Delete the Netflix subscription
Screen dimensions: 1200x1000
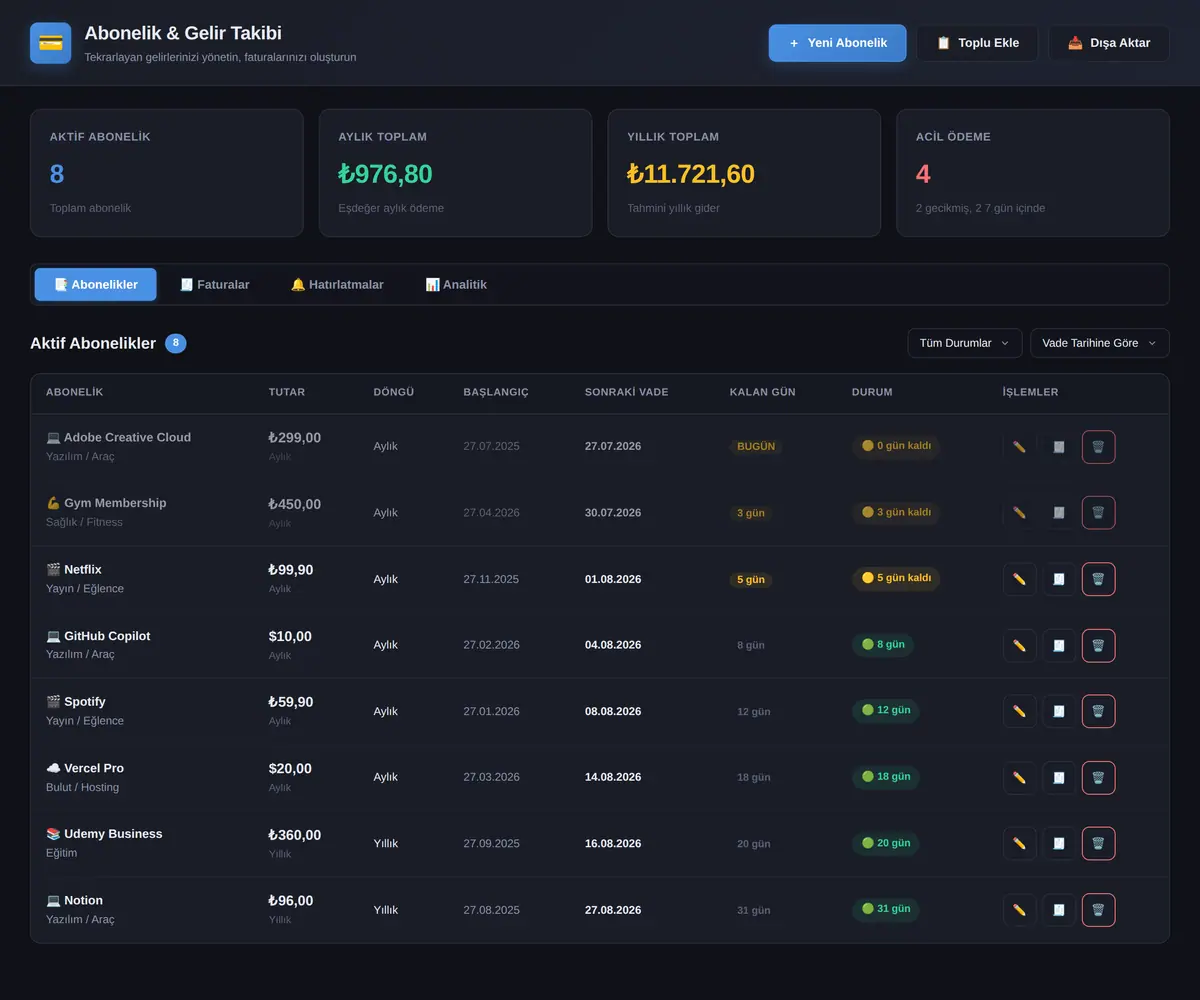[1098, 579]
